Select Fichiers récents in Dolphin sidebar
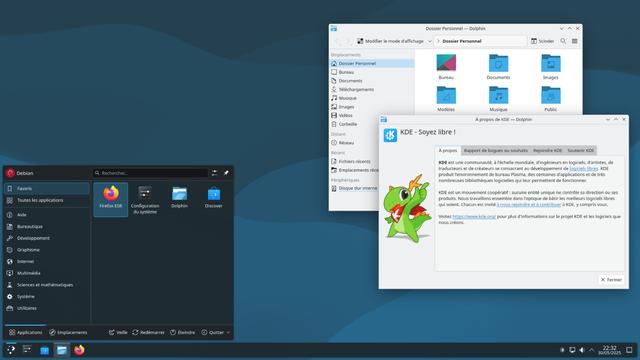 pos(354,161)
